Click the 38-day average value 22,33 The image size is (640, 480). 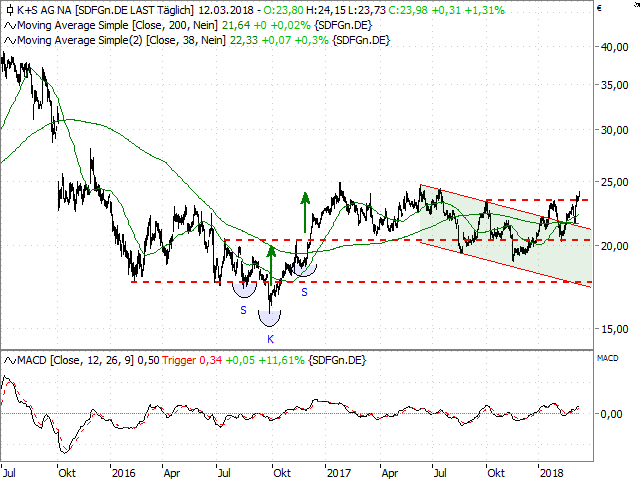pos(244,41)
